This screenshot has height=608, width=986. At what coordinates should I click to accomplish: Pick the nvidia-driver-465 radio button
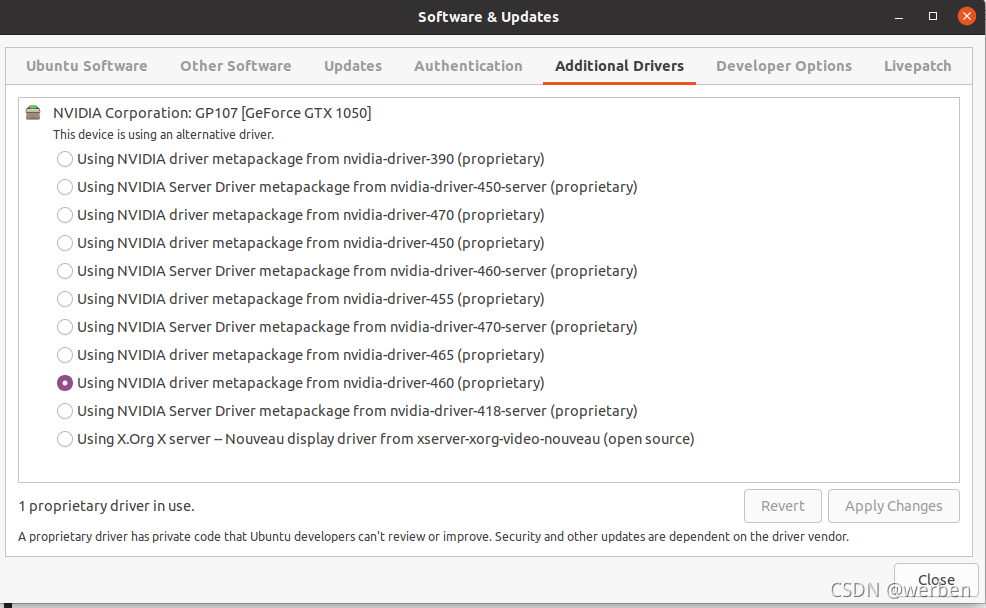pyautogui.click(x=65, y=355)
